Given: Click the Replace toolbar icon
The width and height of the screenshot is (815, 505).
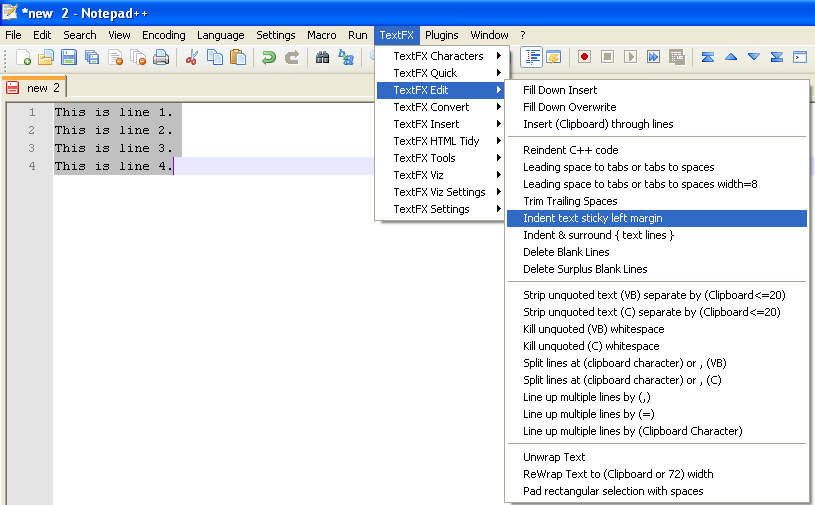Looking at the screenshot, I should click(x=346, y=57).
